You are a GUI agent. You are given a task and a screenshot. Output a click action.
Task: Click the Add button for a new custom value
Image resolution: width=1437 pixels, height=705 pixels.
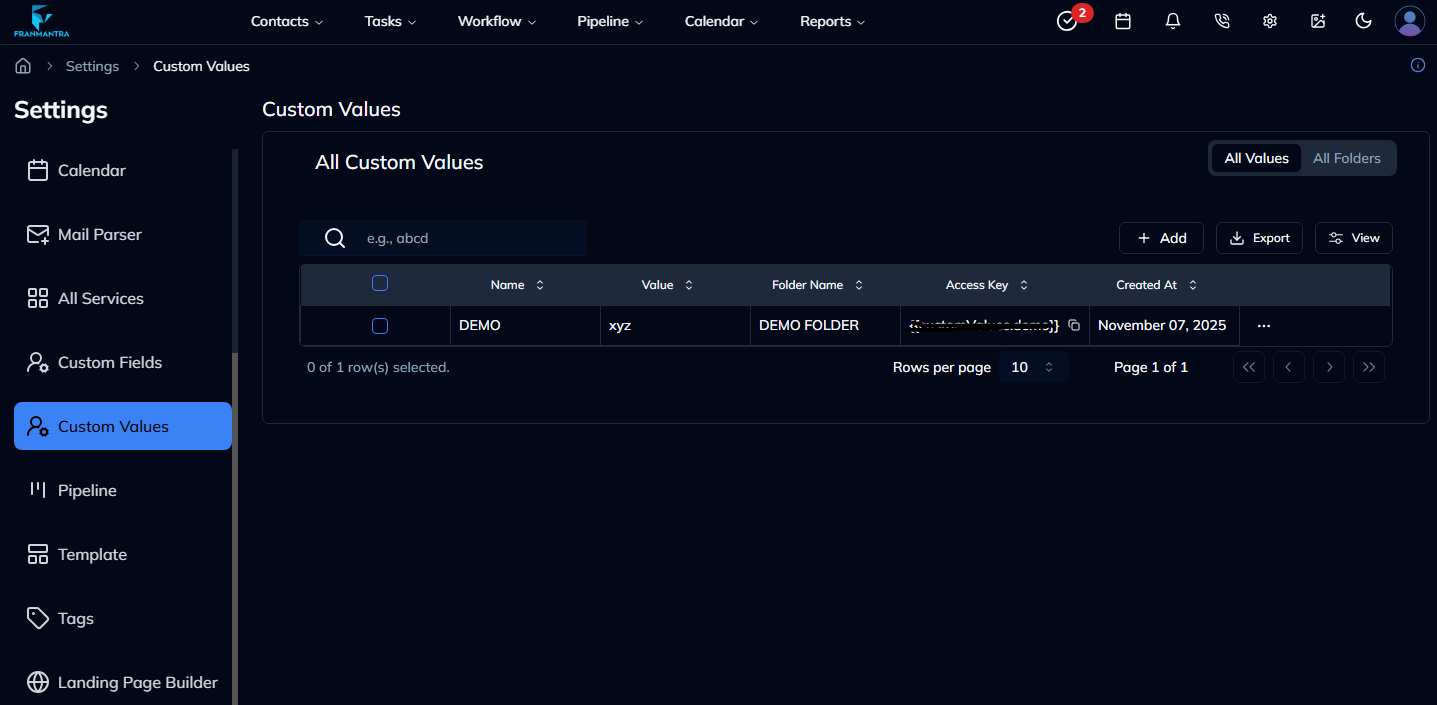pyautogui.click(x=1161, y=238)
